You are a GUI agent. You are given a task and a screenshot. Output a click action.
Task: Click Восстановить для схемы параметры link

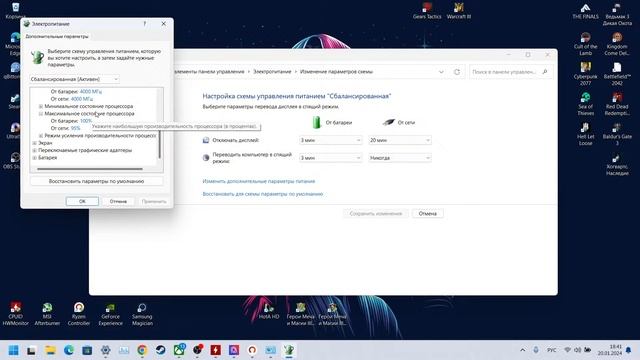pyautogui.click(x=263, y=194)
